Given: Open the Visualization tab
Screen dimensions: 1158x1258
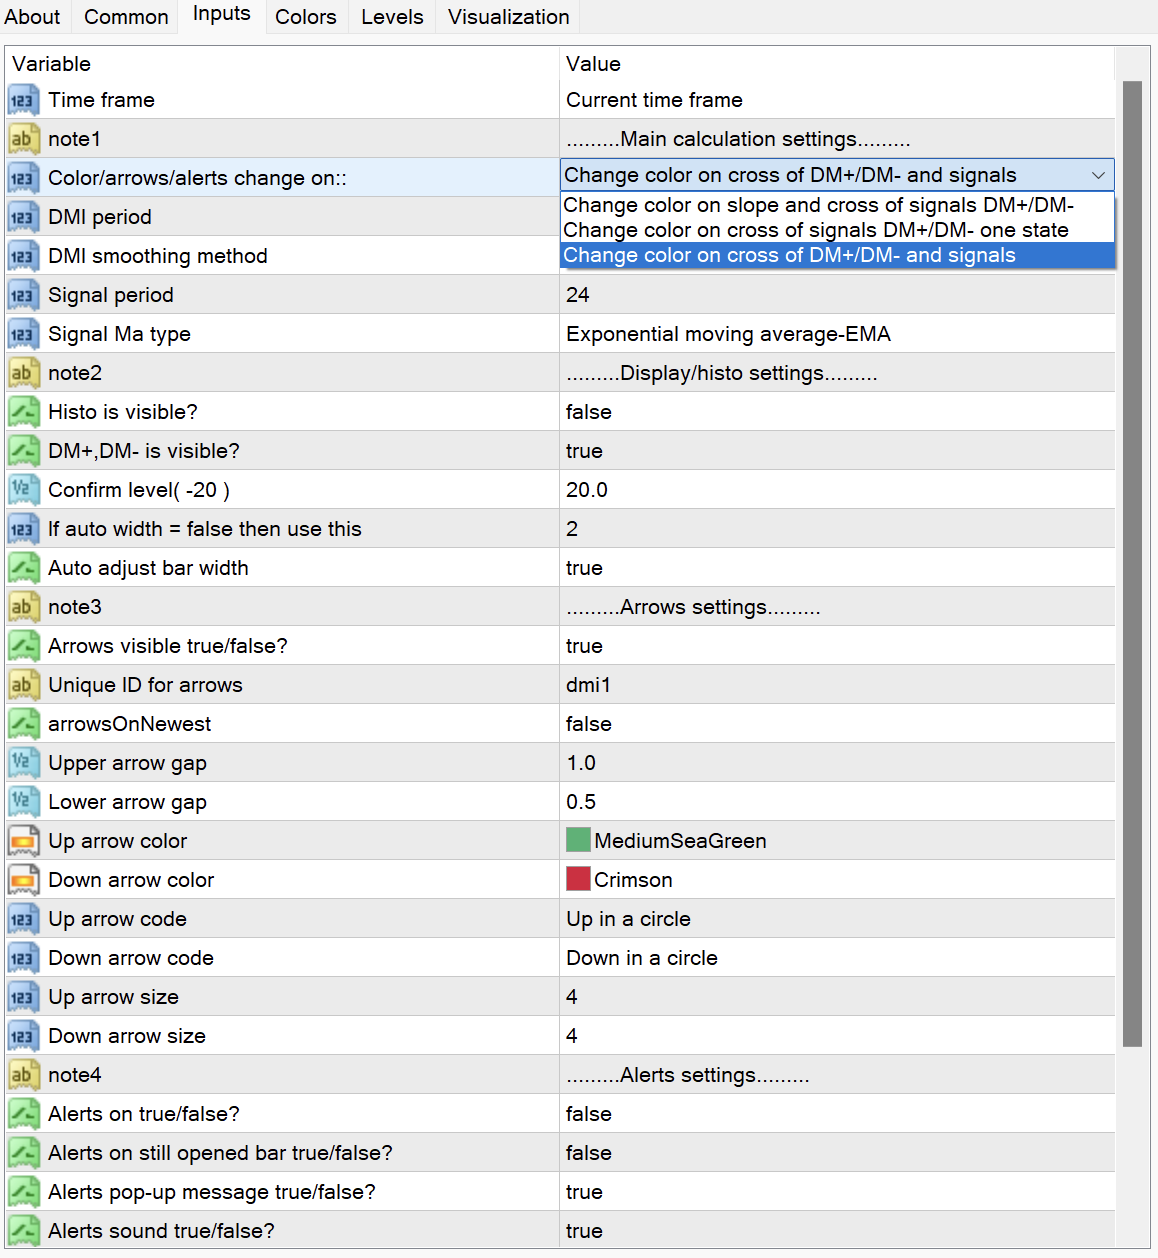Looking at the screenshot, I should pos(508,17).
